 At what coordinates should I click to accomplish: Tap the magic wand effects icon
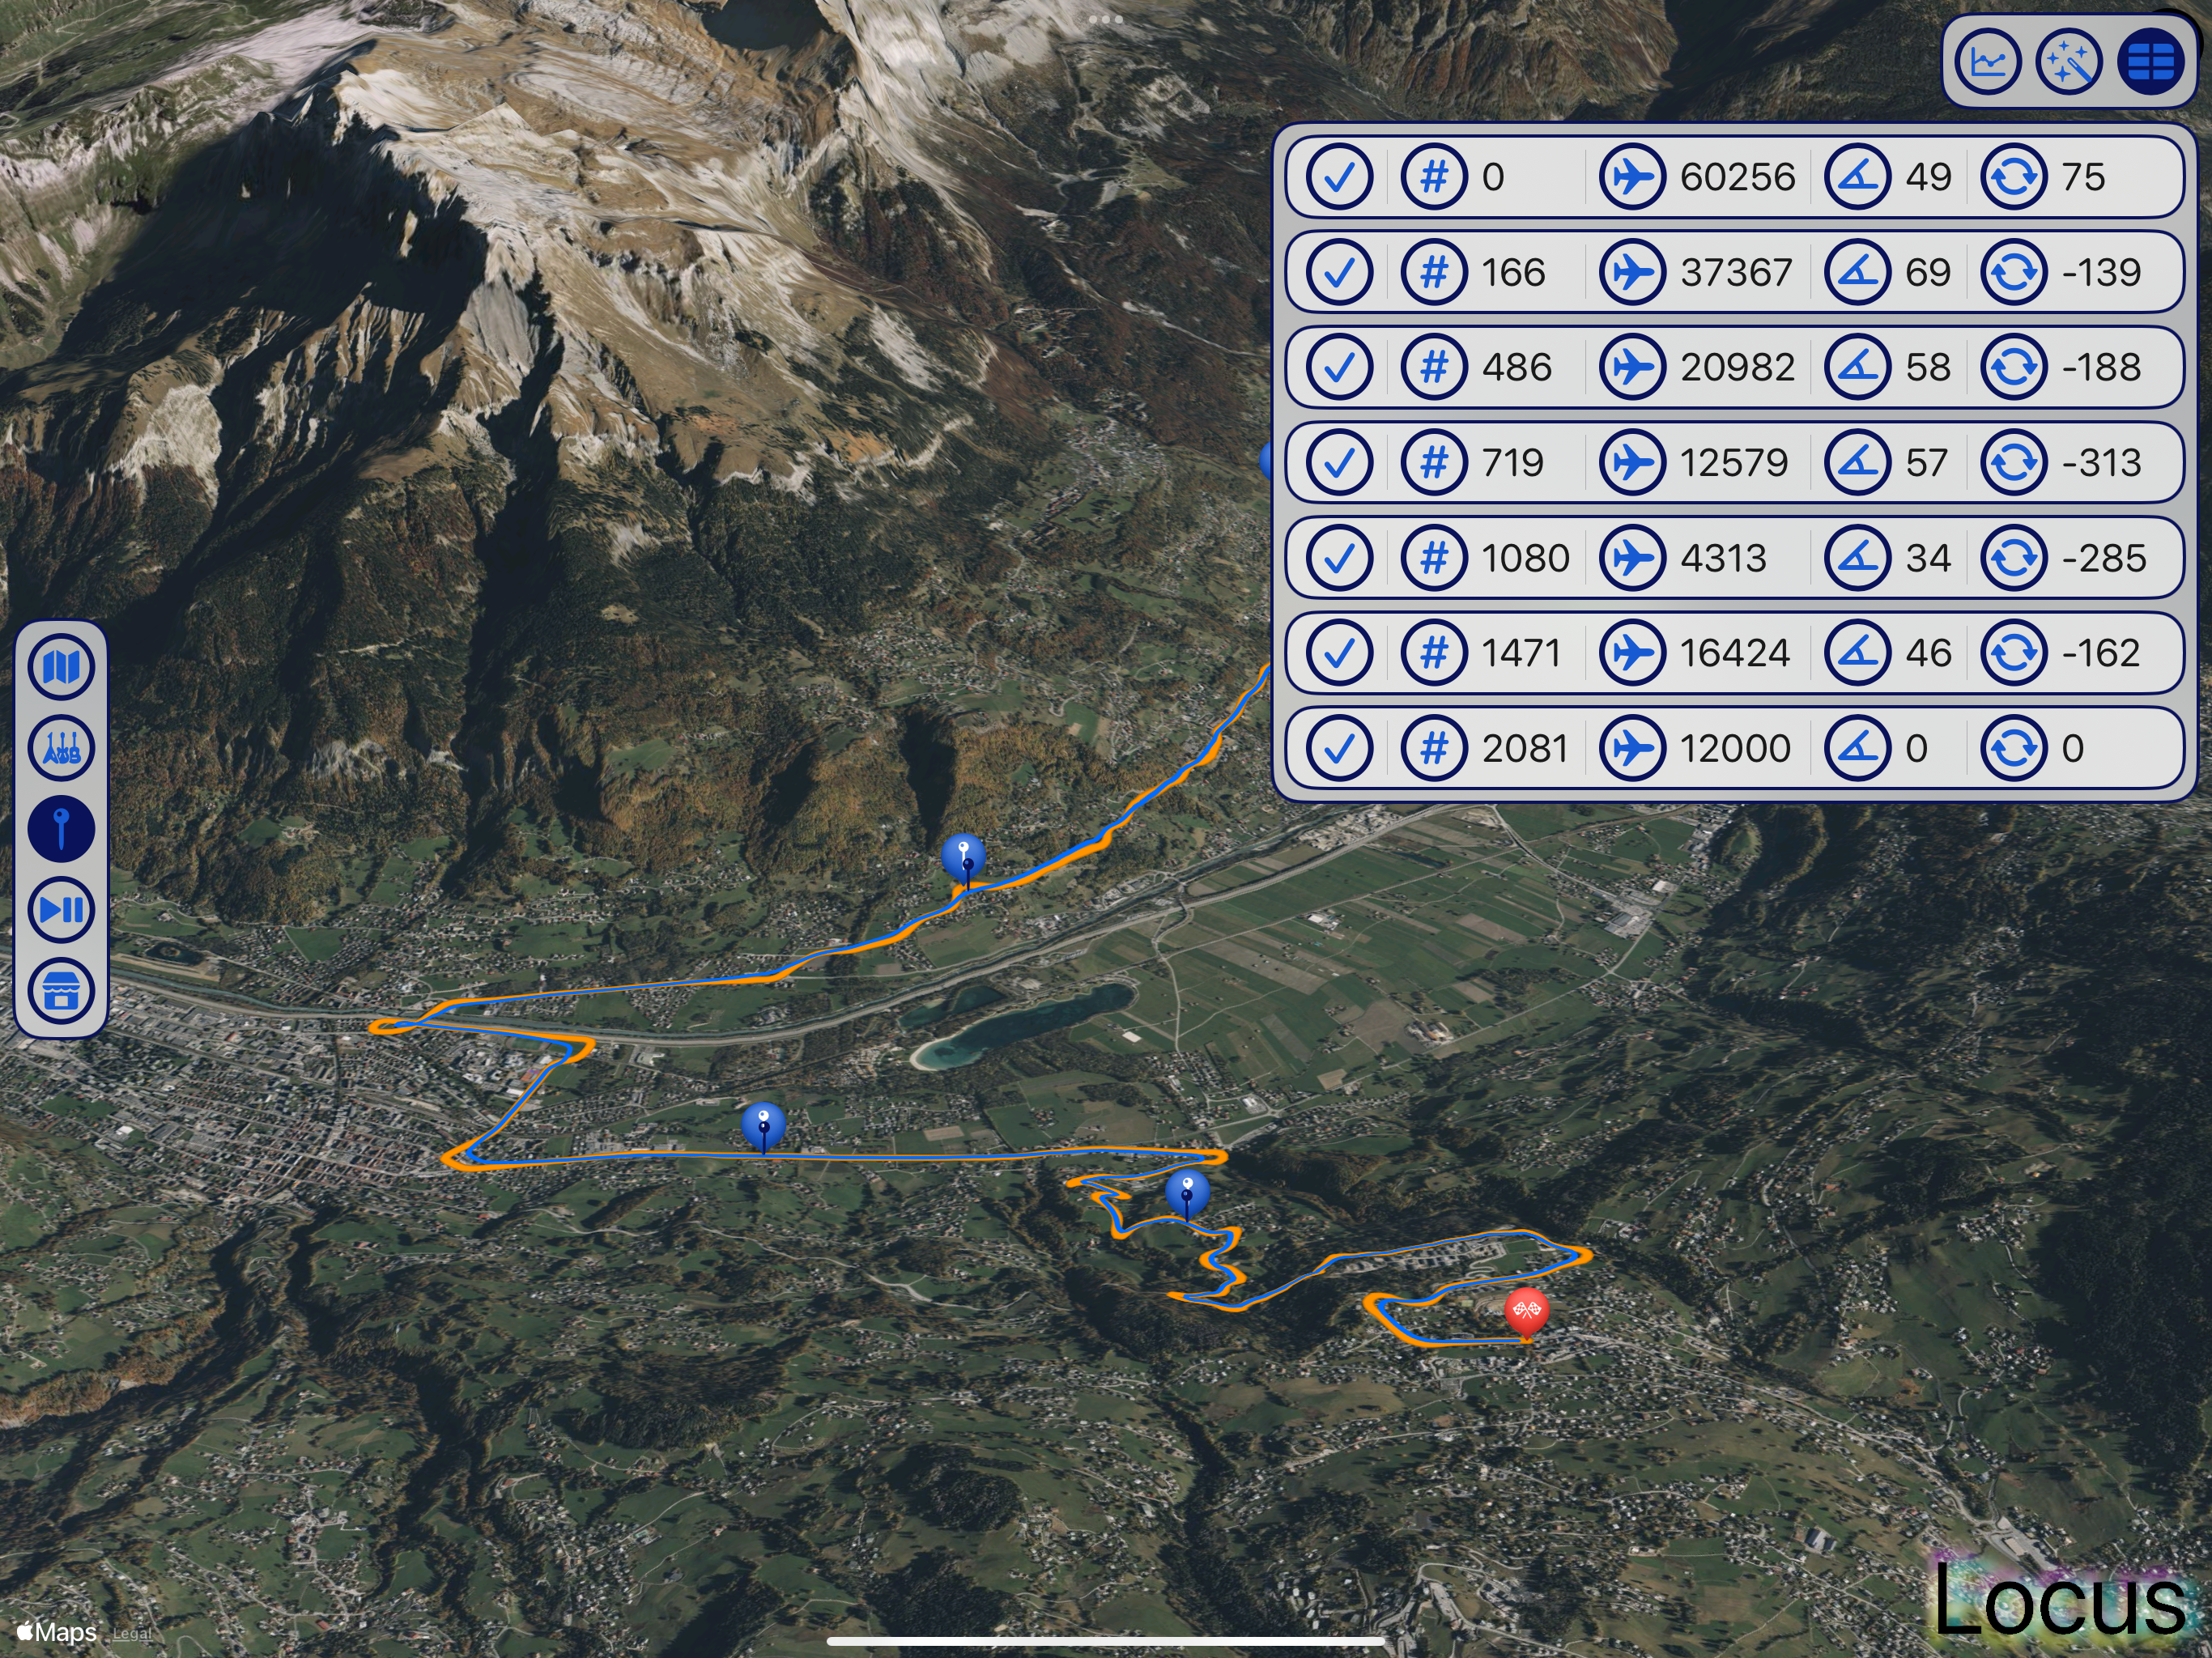coord(2069,62)
